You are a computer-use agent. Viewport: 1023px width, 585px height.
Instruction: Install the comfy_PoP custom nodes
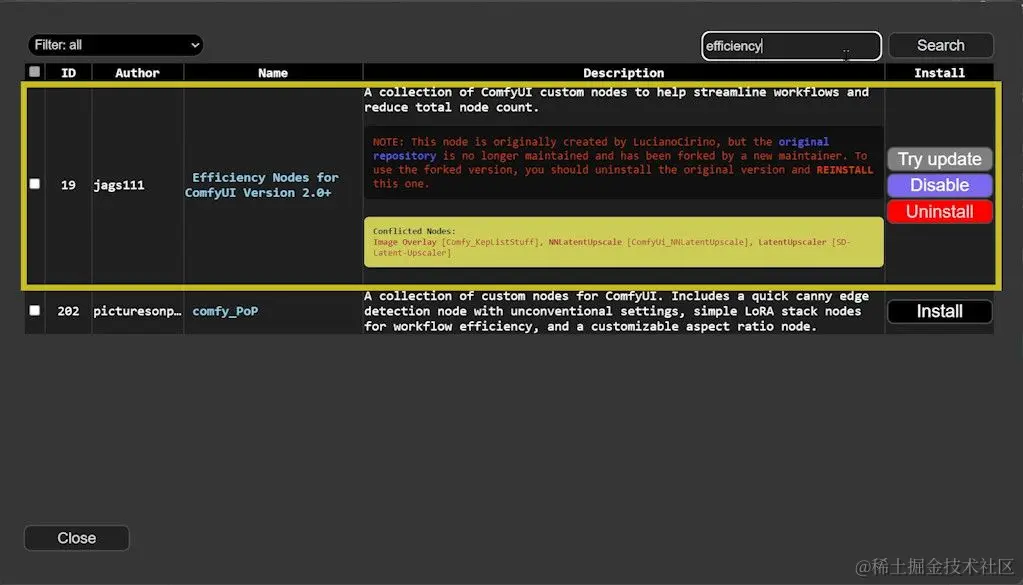[939, 311]
